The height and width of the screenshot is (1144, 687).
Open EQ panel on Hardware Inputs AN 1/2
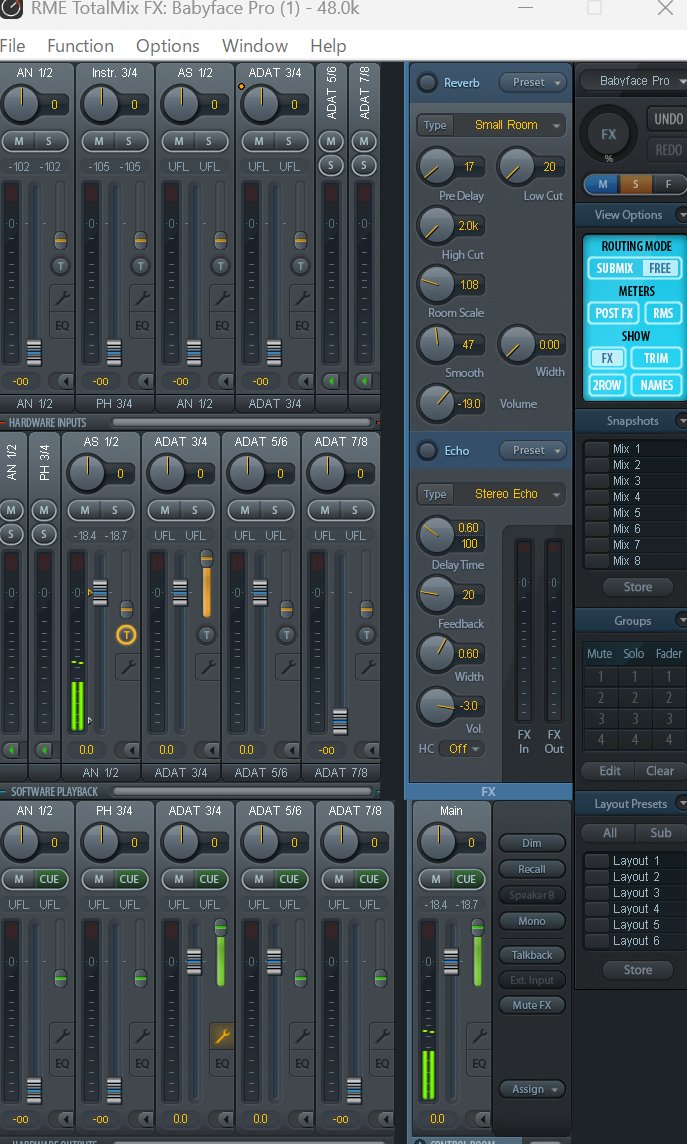pos(62,325)
